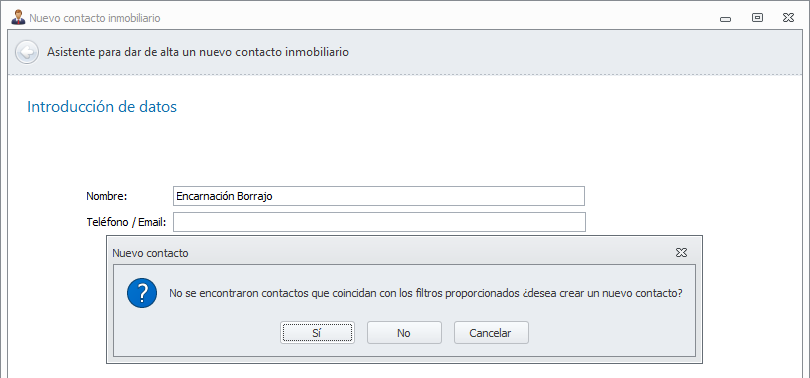Click the back arrow in wizard header
Screen dimensions: 810x378
tap(27, 52)
